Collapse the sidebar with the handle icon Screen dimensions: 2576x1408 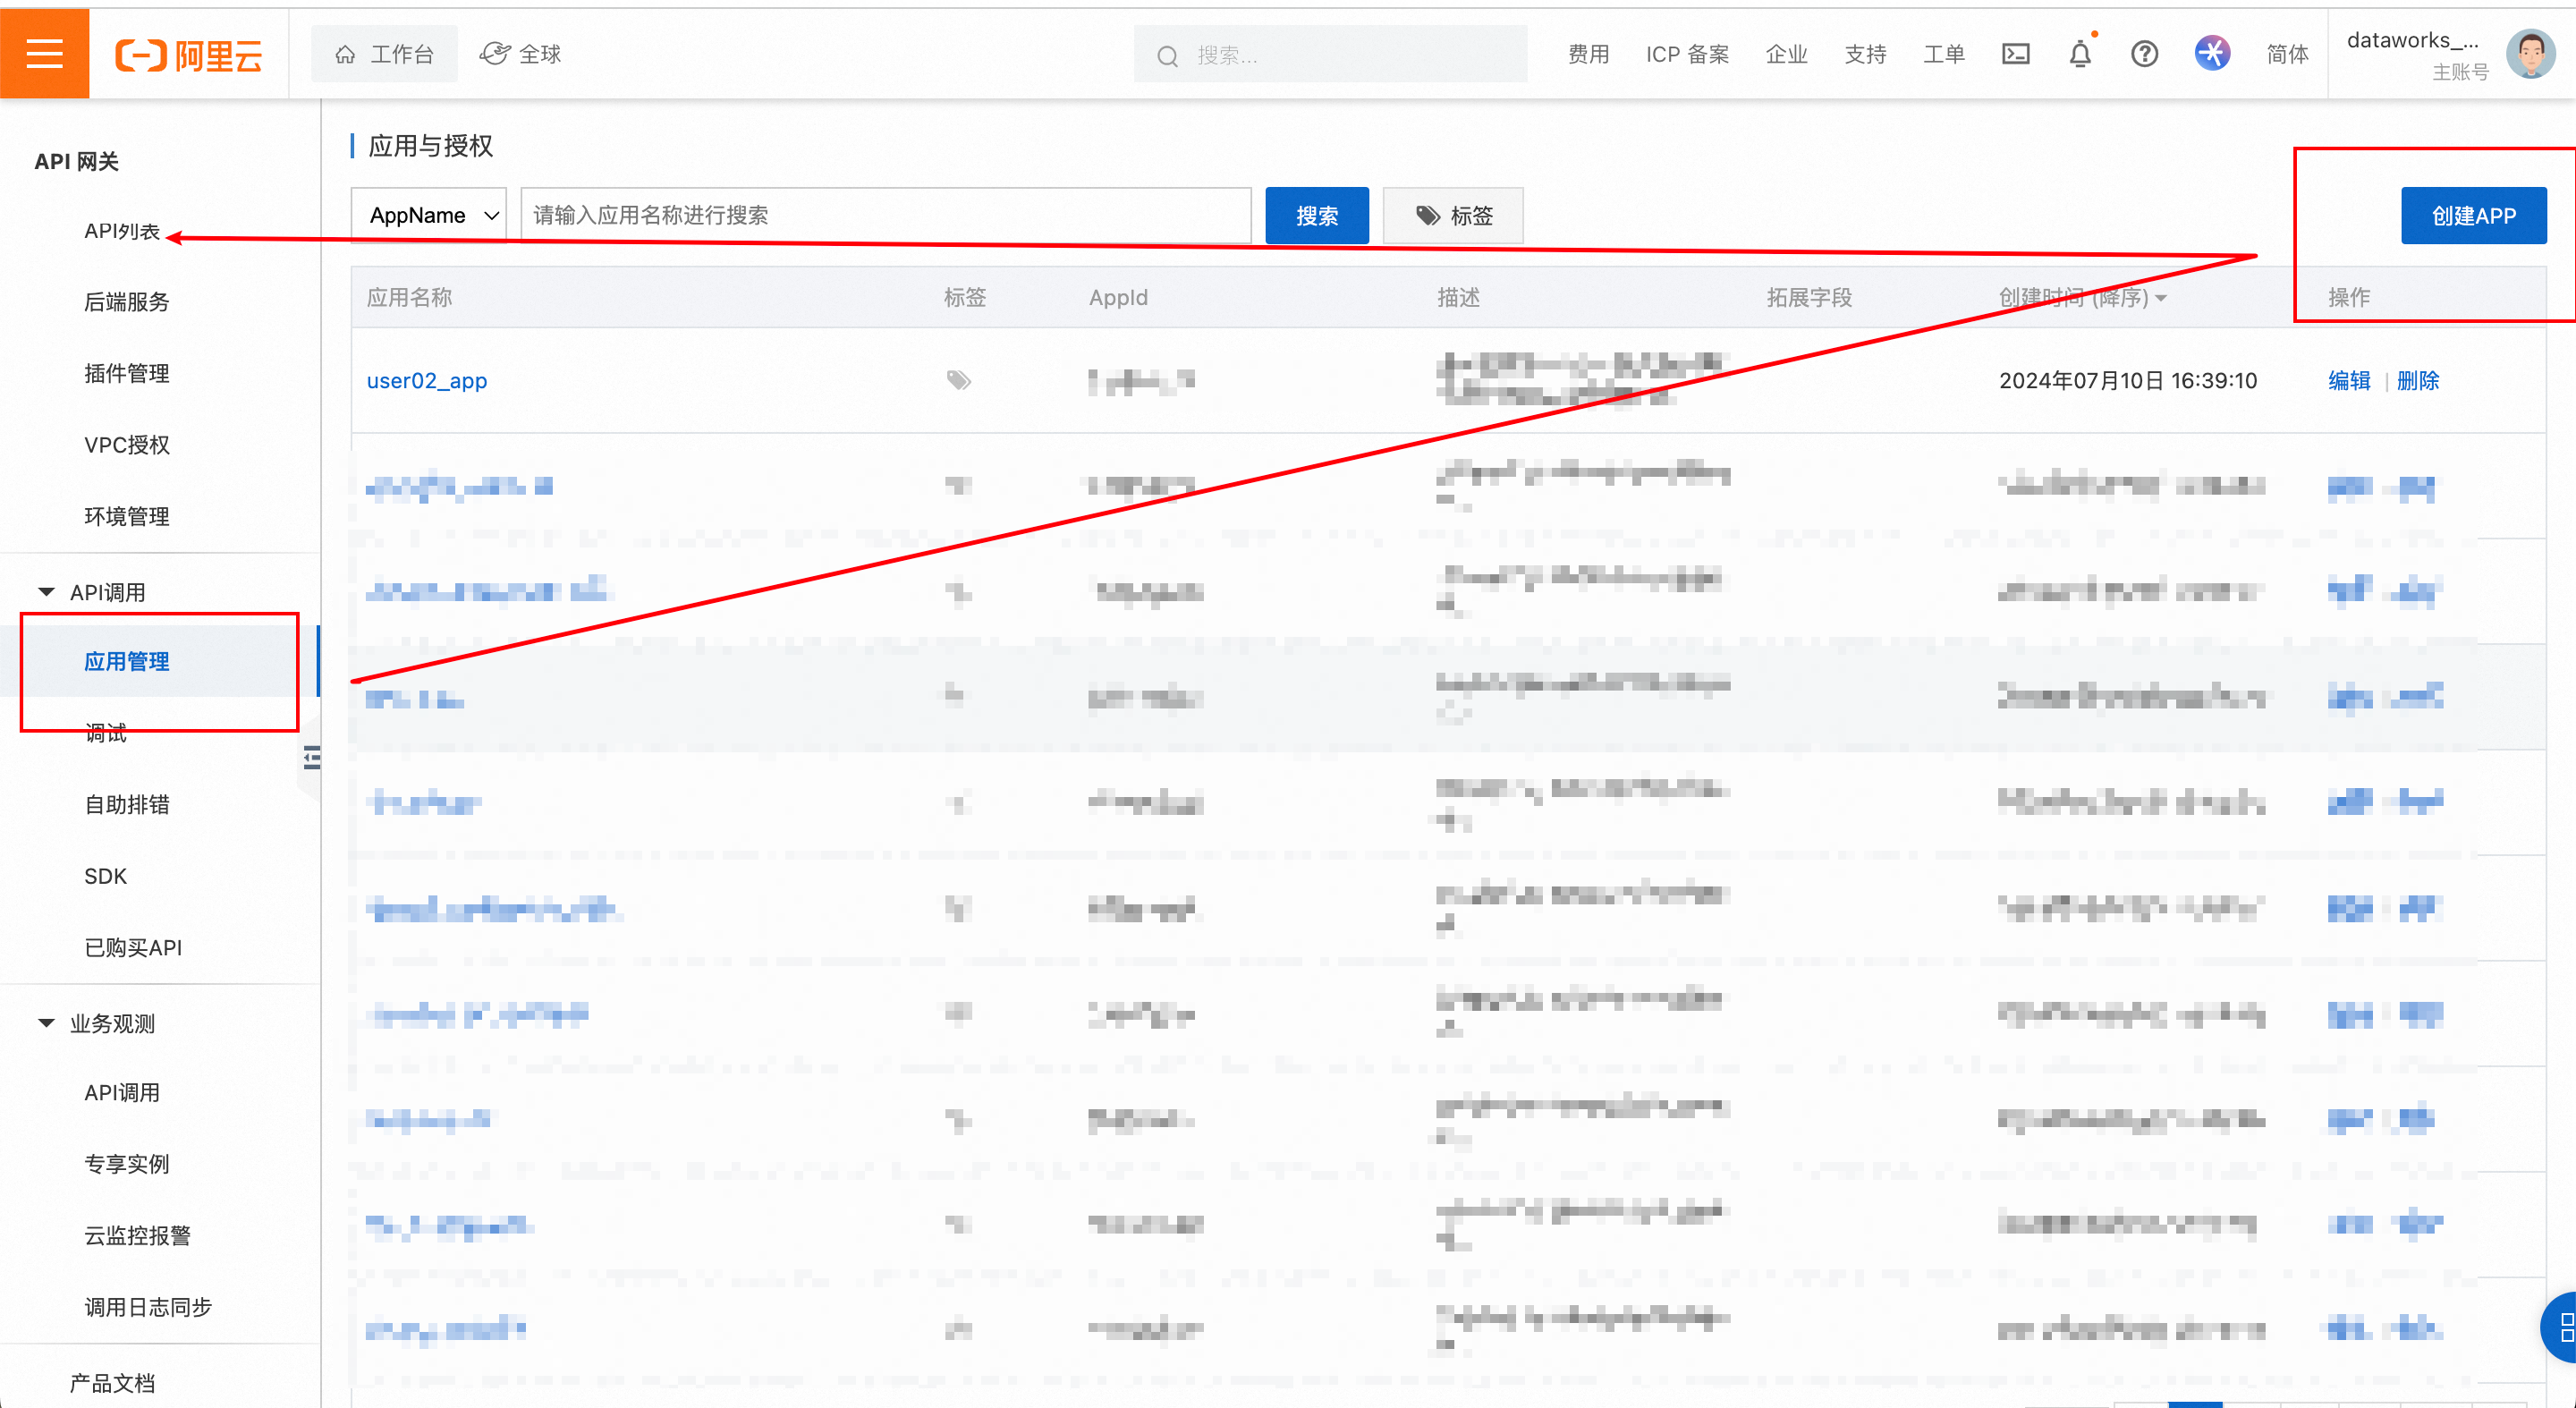[x=312, y=758]
